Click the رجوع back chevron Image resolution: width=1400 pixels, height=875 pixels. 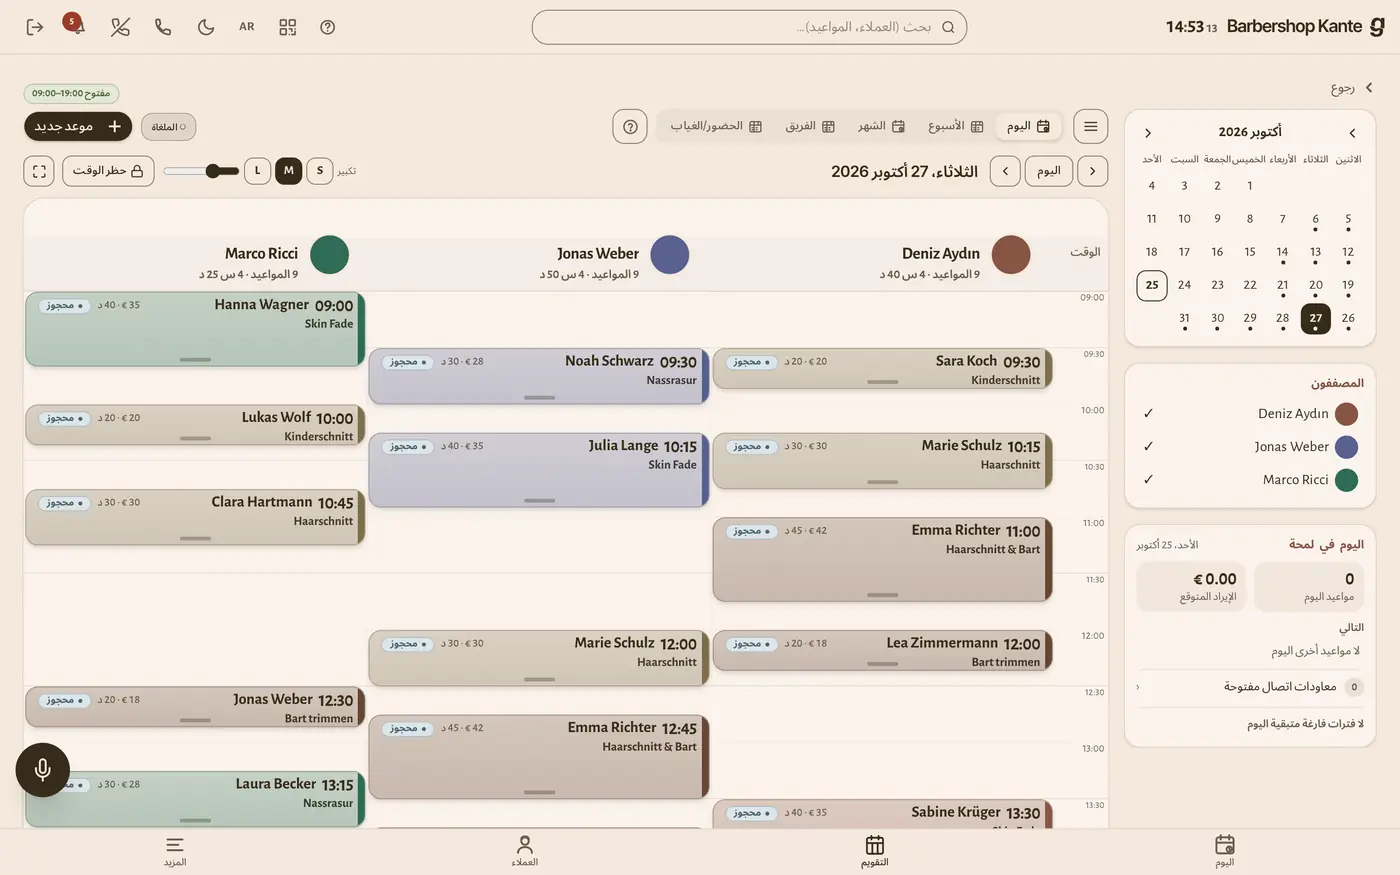pos(1369,88)
